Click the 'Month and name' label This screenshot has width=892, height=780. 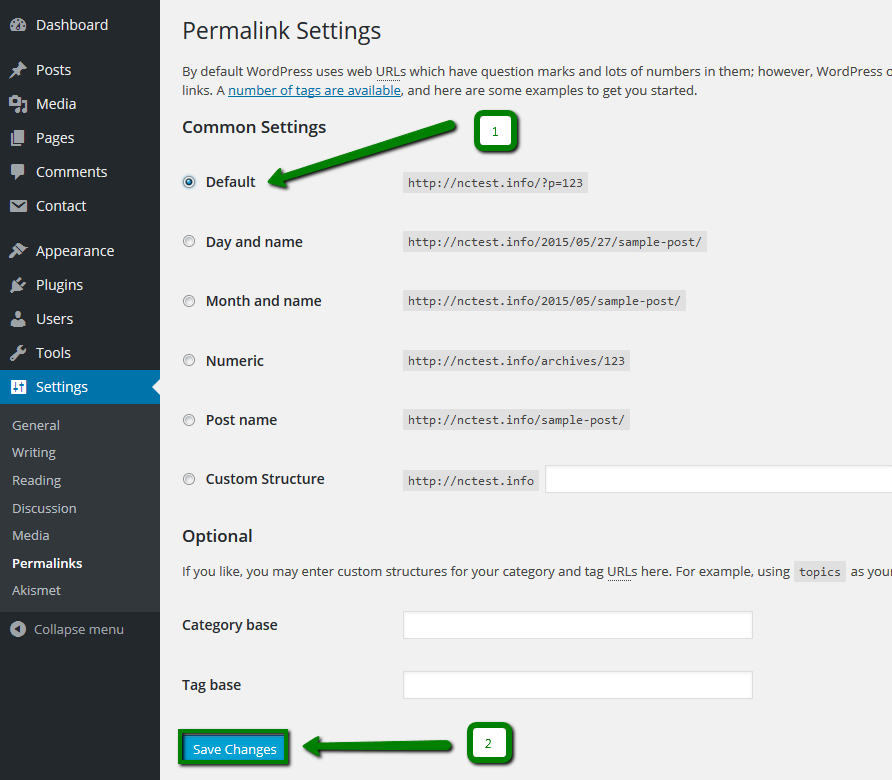pyautogui.click(x=263, y=301)
